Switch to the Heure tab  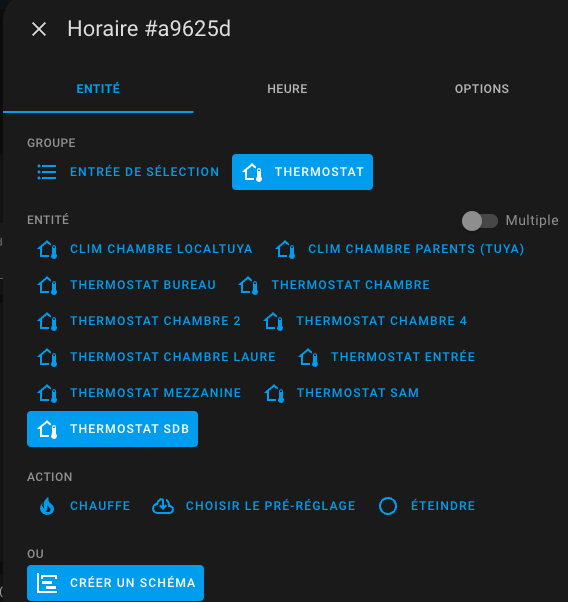[287, 89]
